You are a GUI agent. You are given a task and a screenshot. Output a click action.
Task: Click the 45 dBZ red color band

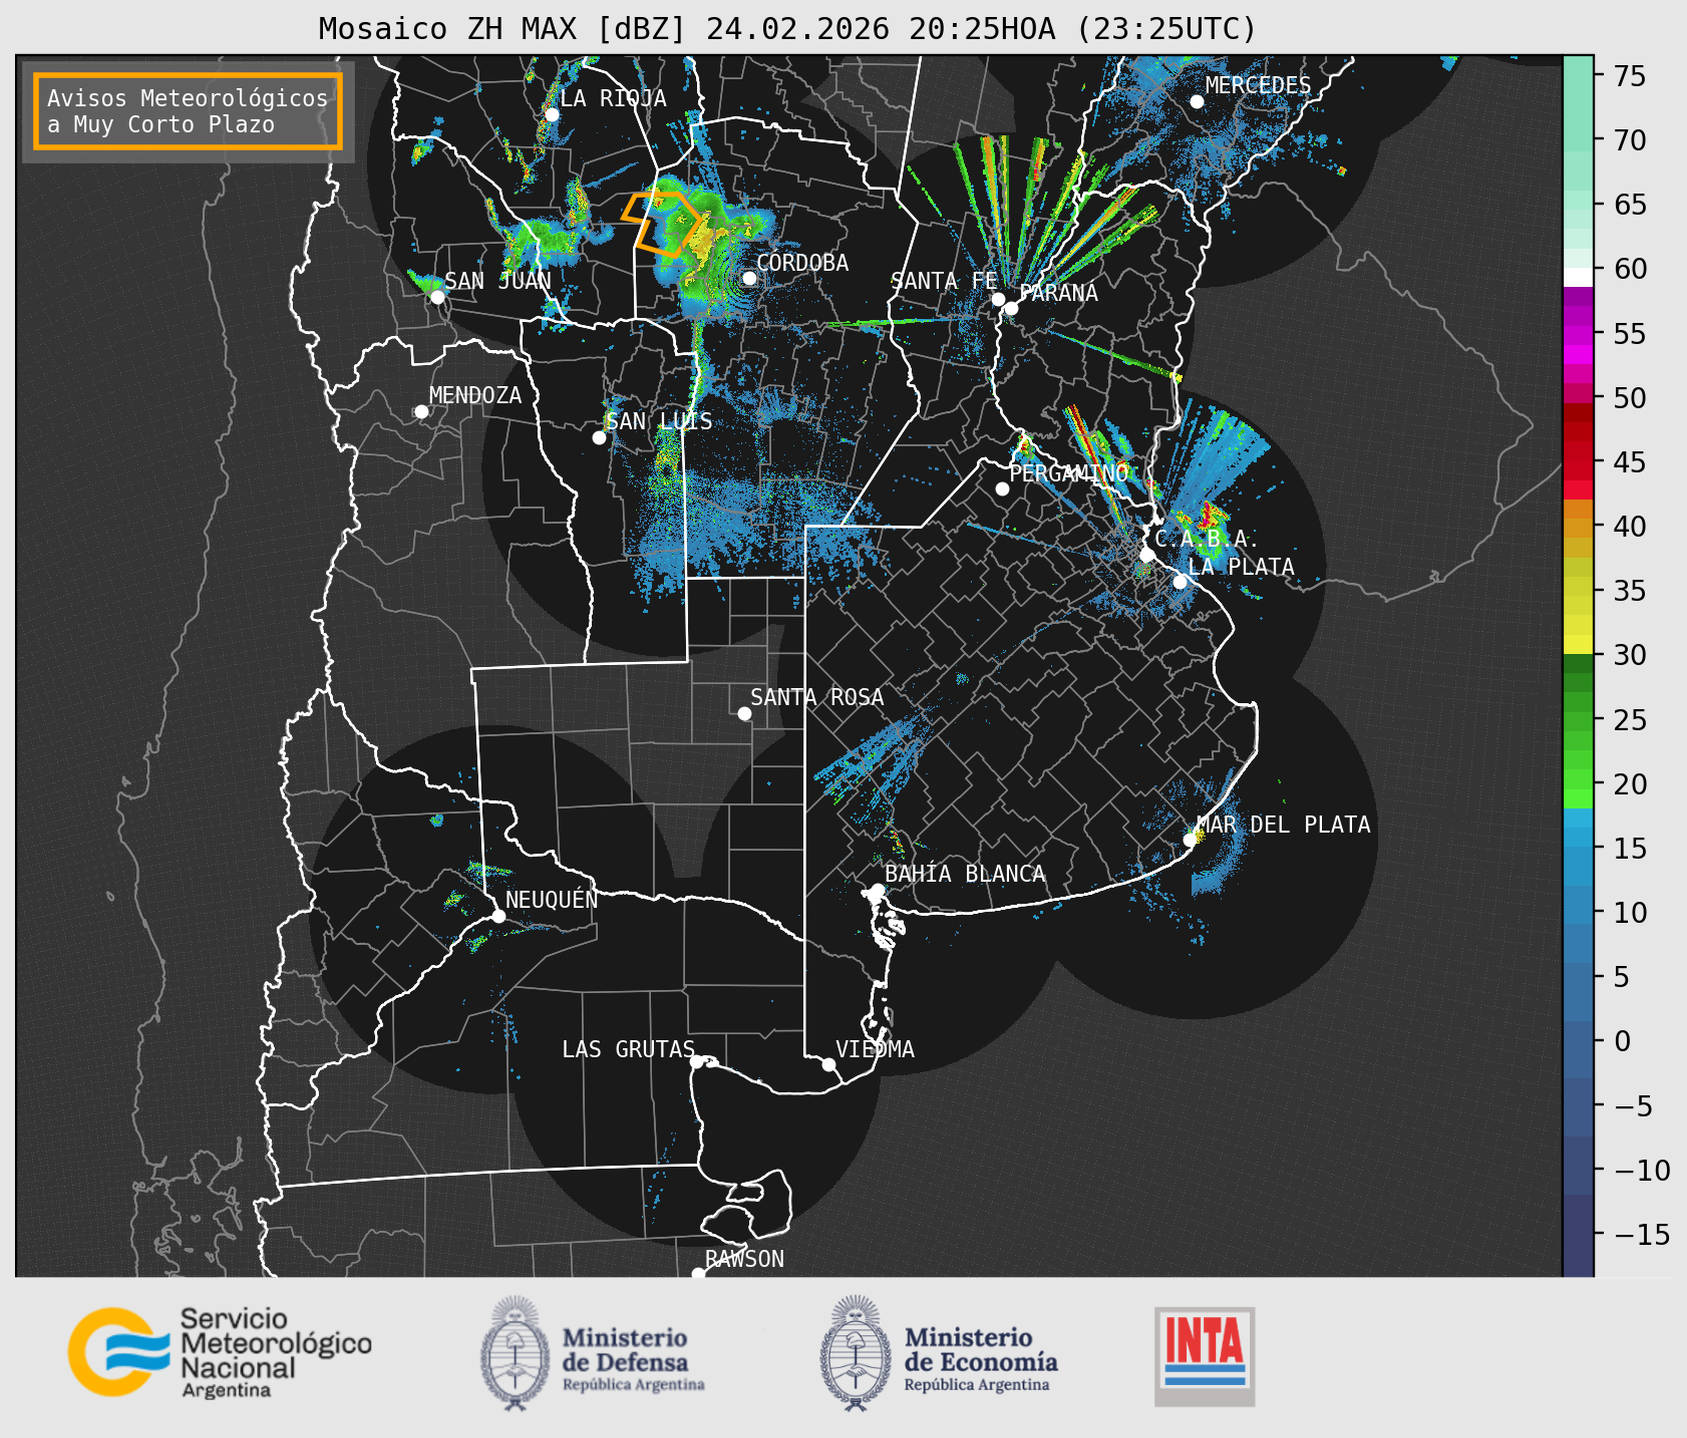(1577, 462)
